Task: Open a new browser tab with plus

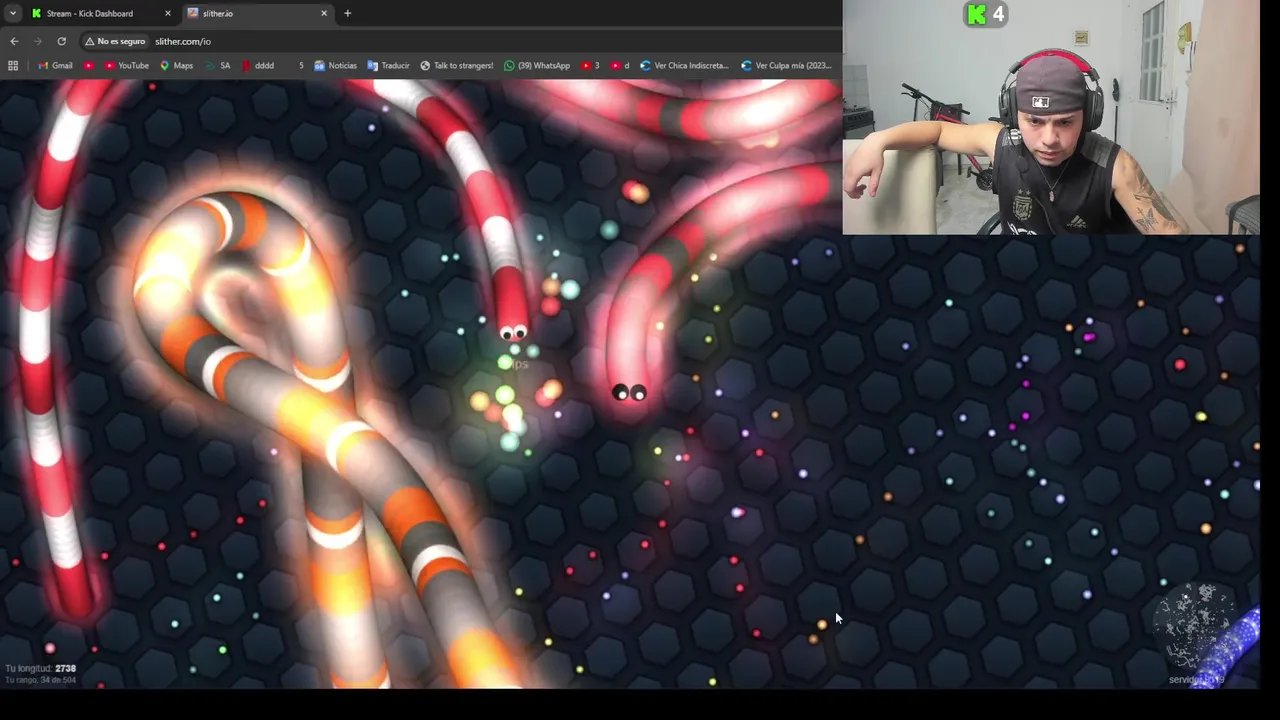Action: [x=347, y=13]
